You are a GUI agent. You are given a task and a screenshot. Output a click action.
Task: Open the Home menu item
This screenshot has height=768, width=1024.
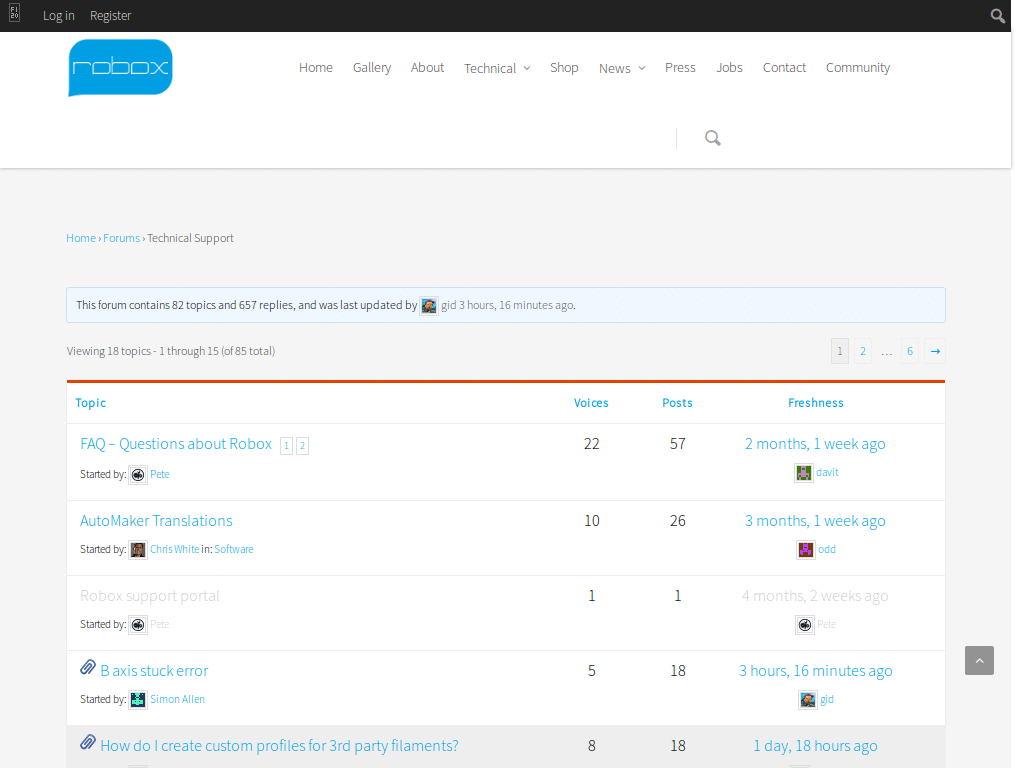click(x=316, y=68)
